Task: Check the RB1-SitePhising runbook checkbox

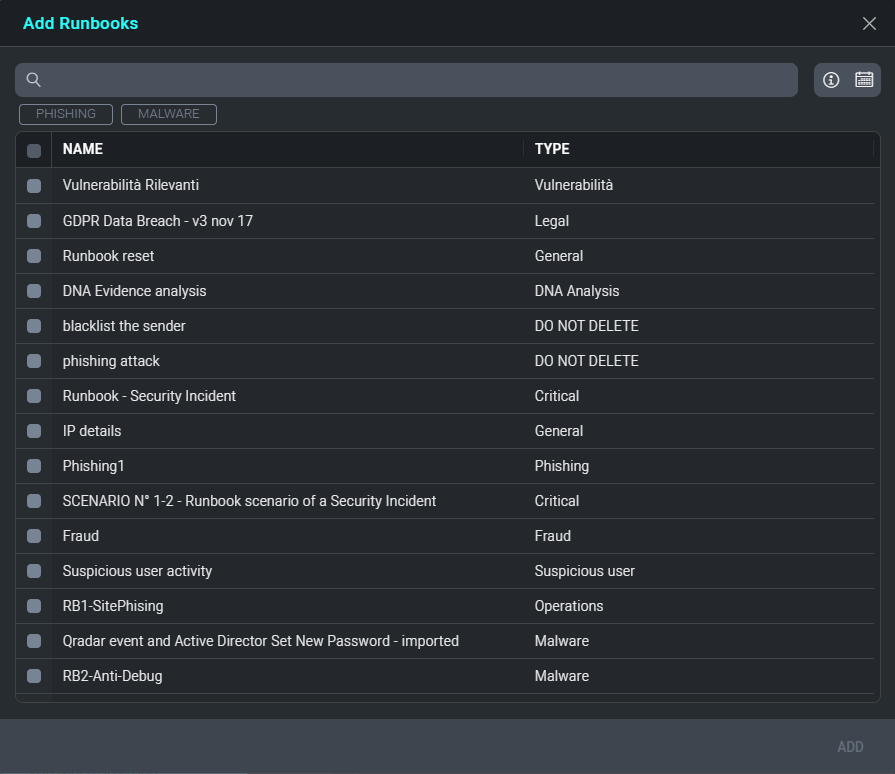Action: coord(34,606)
